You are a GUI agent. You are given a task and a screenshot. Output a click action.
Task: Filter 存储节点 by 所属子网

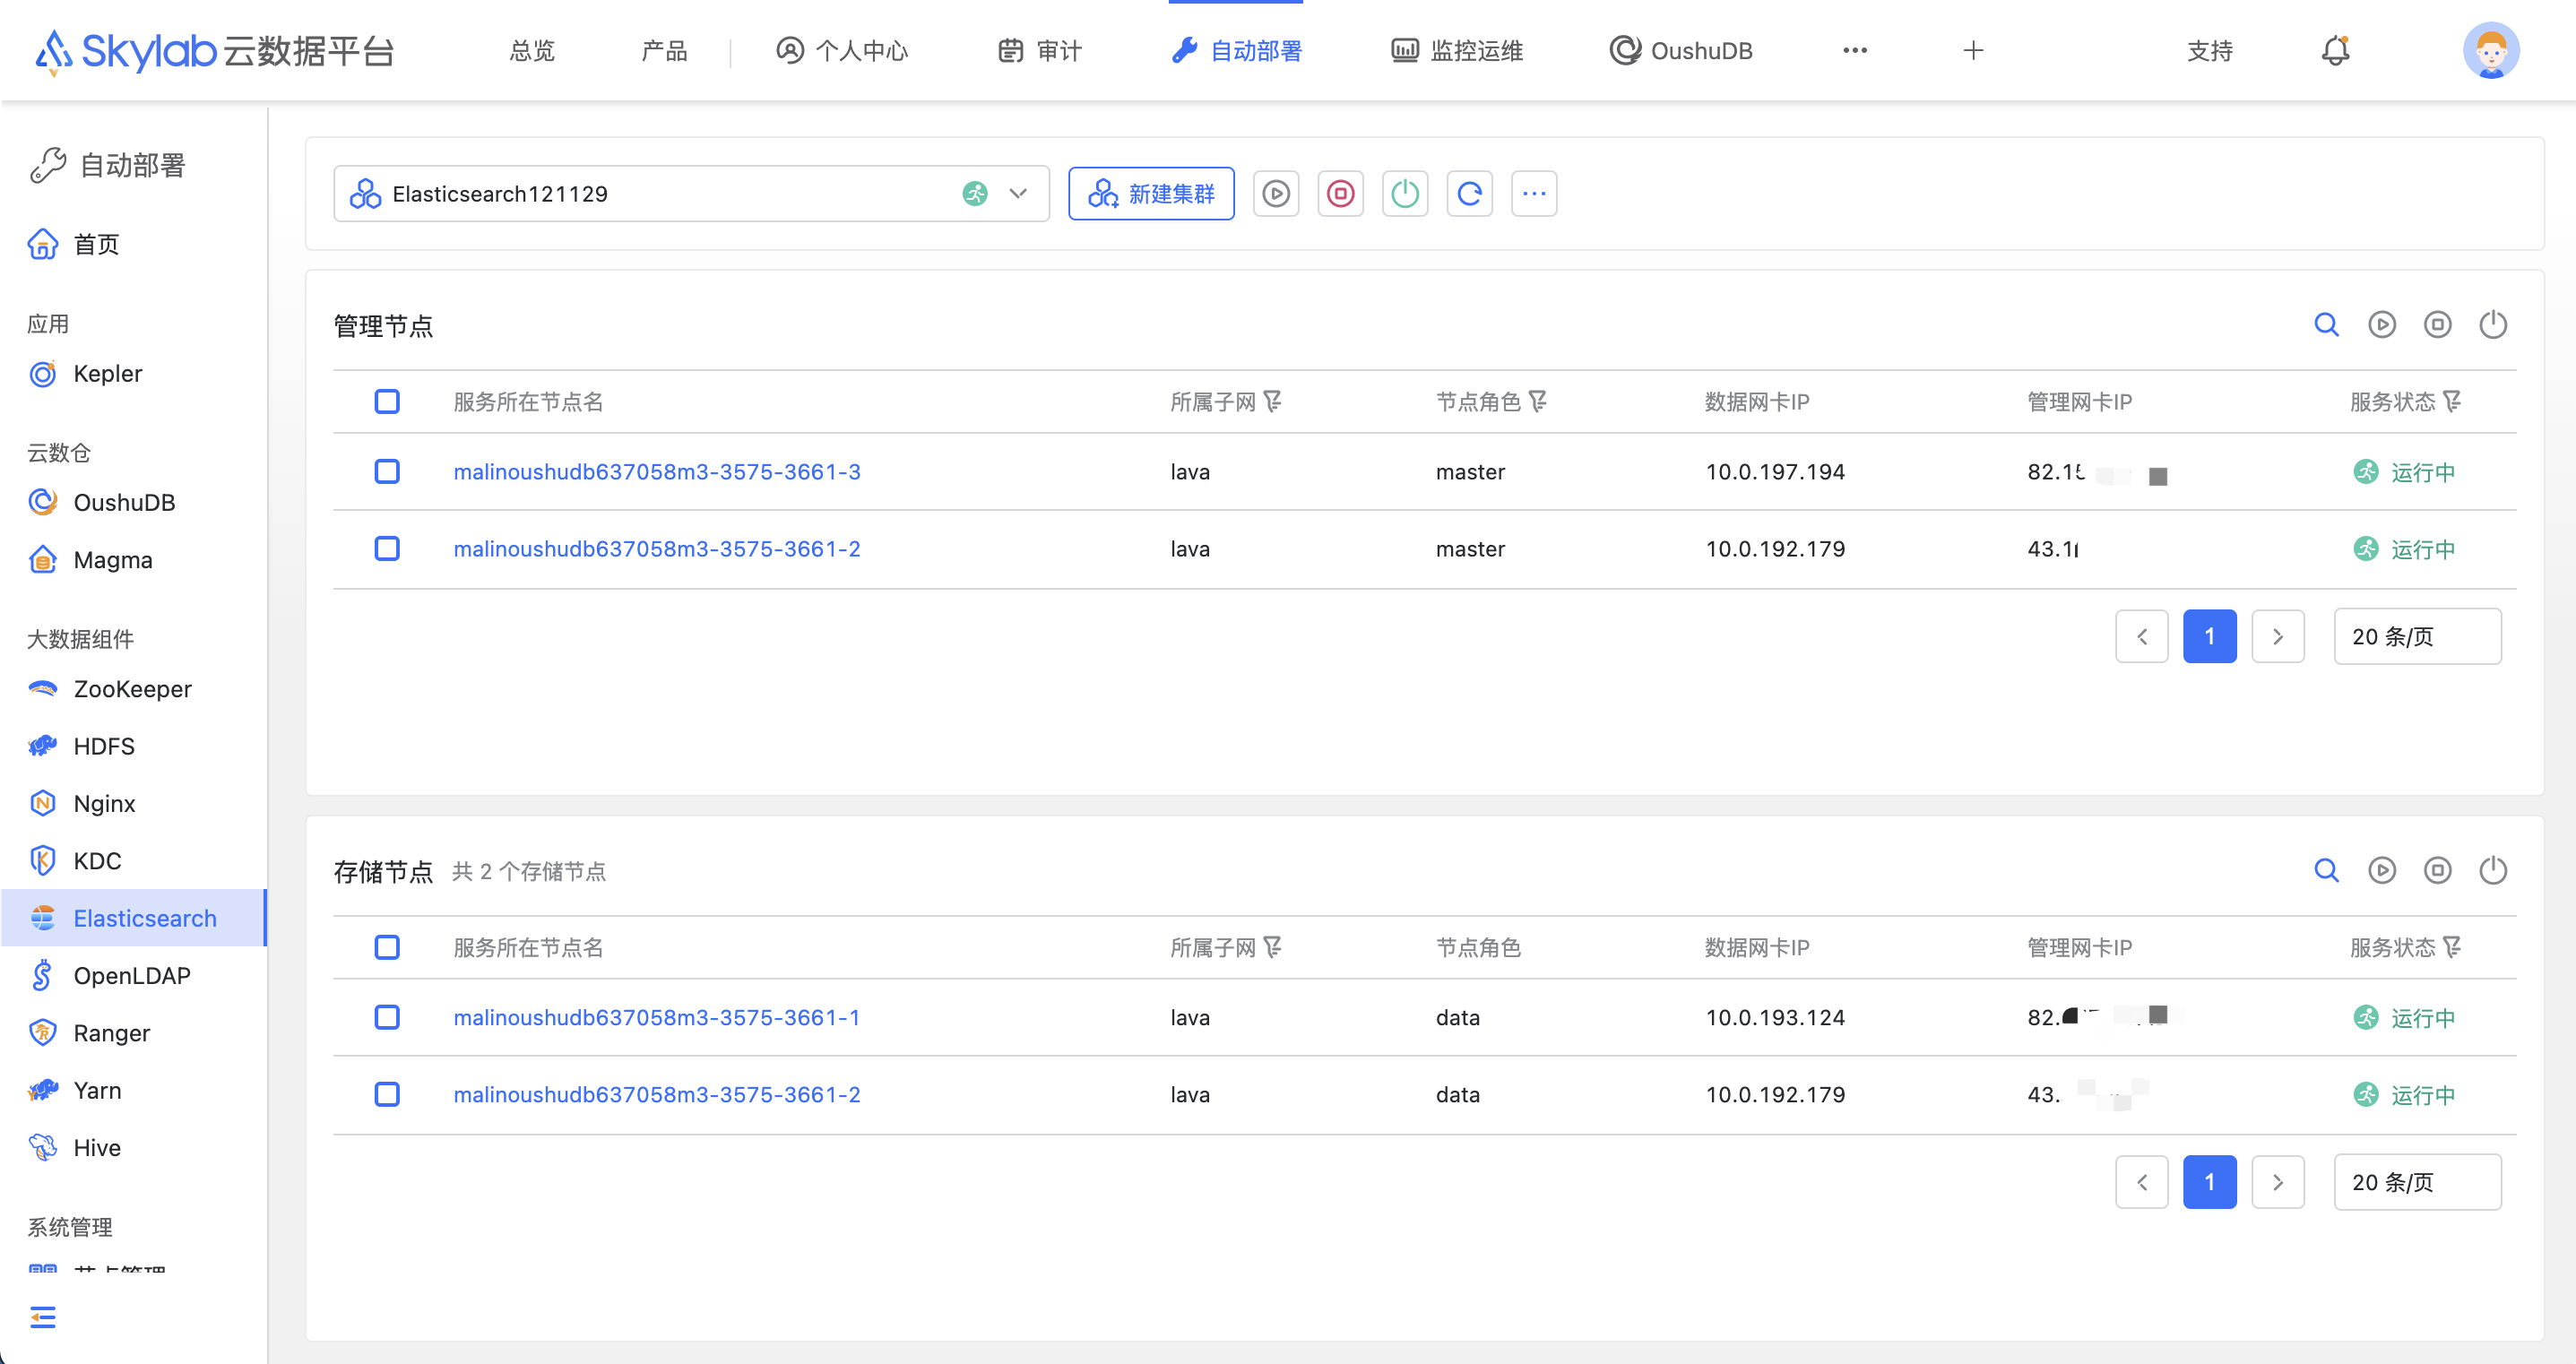click(x=1272, y=947)
